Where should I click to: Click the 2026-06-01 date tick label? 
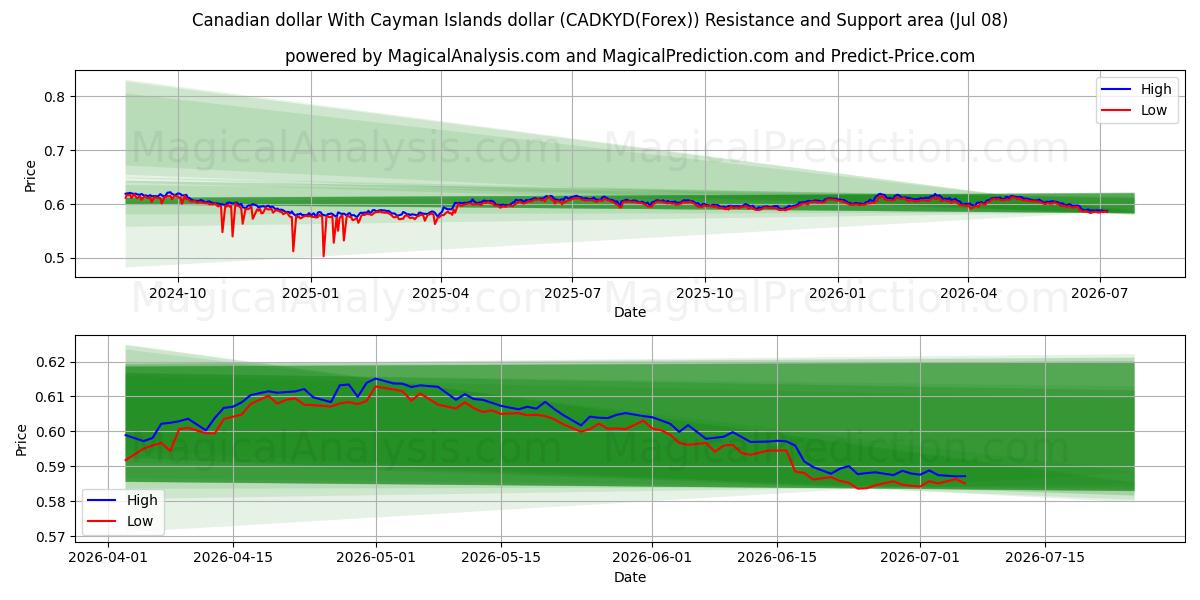point(652,558)
